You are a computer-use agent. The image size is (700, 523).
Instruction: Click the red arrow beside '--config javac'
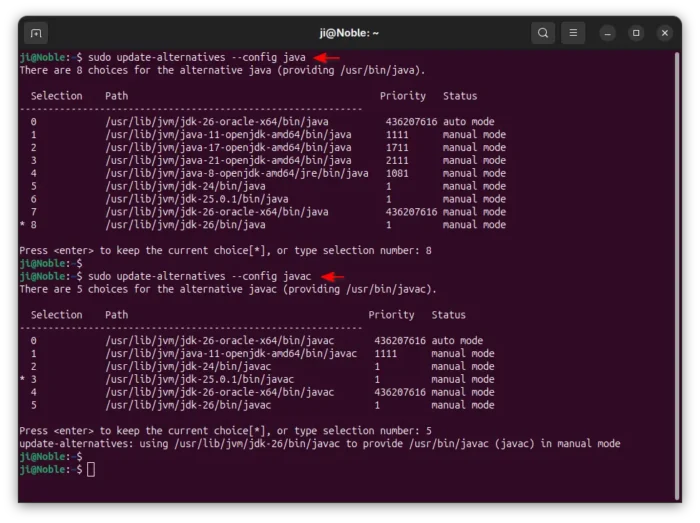point(332,276)
